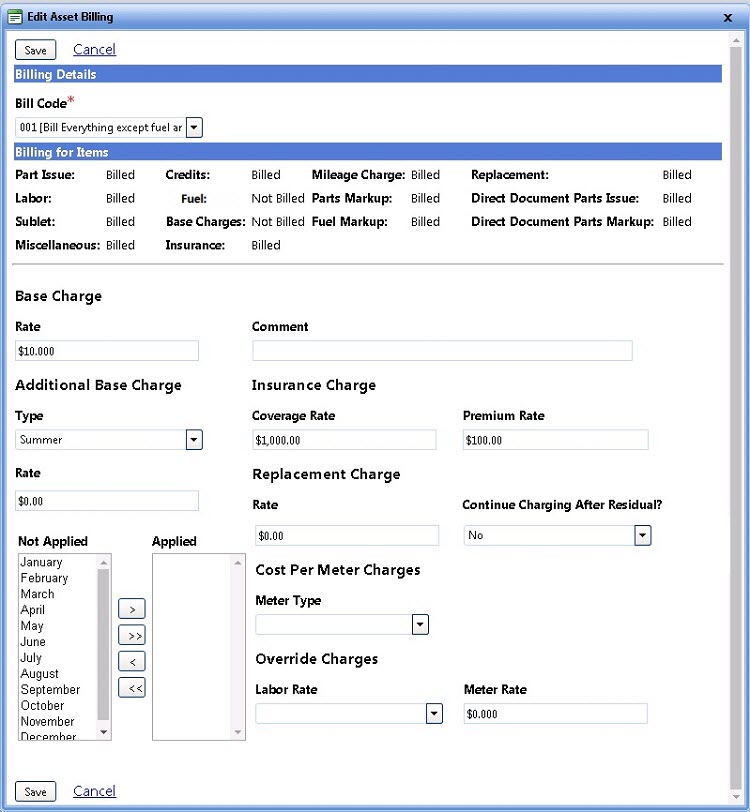Click the dialog scrollbar up arrow
The image size is (750, 812).
(735, 39)
